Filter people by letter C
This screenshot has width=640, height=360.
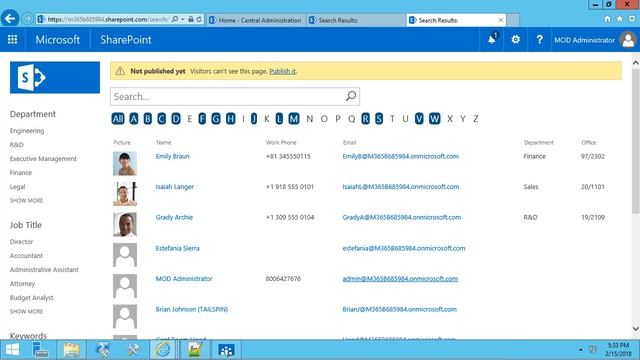point(162,118)
